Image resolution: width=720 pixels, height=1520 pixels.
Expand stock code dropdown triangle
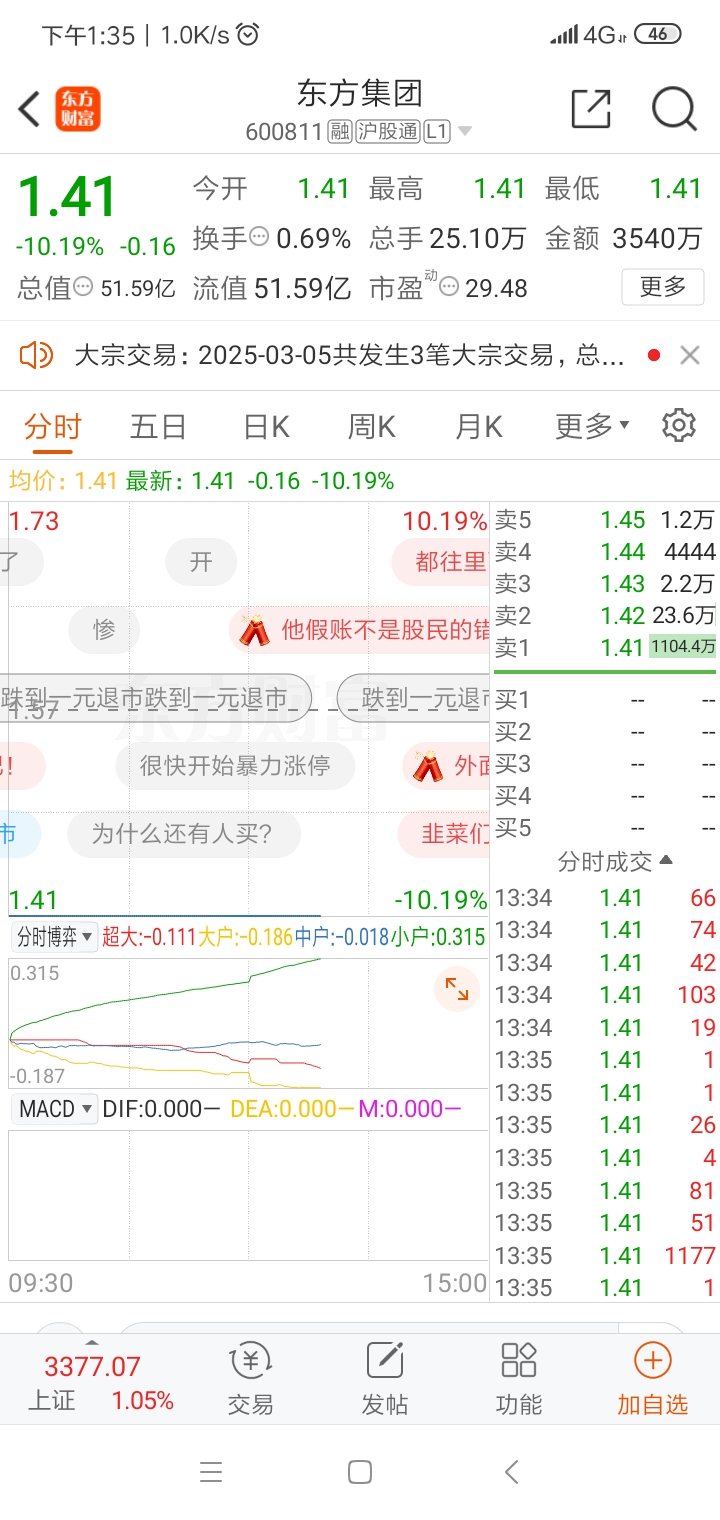pyautogui.click(x=465, y=132)
